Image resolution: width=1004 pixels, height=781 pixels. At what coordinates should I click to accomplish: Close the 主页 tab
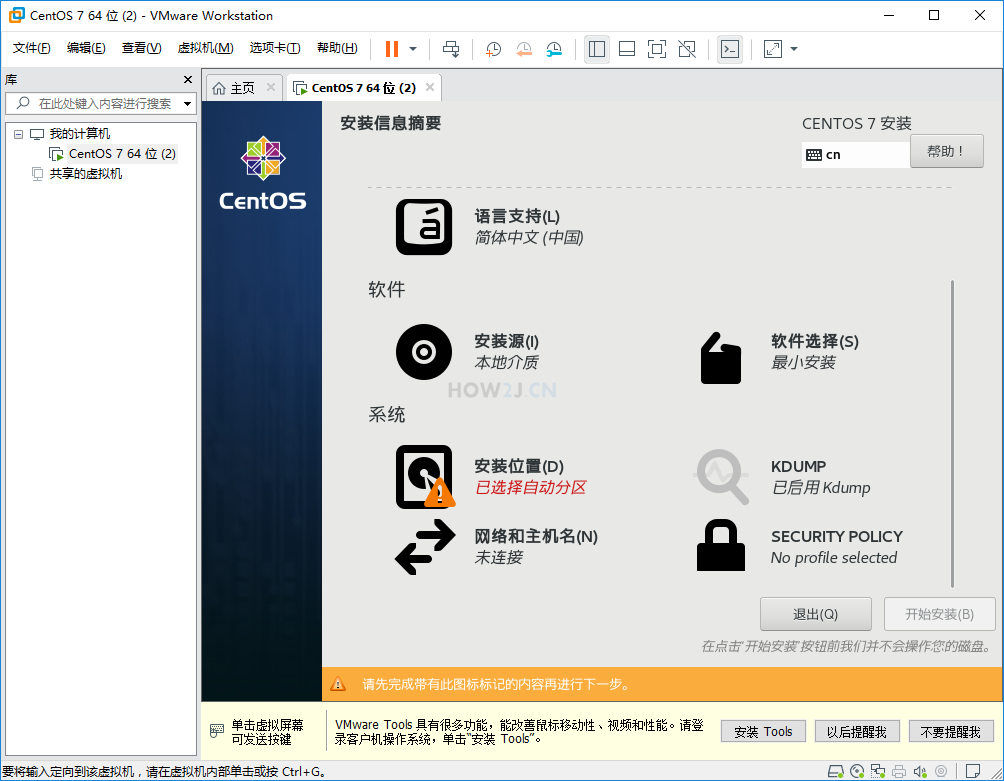click(271, 87)
